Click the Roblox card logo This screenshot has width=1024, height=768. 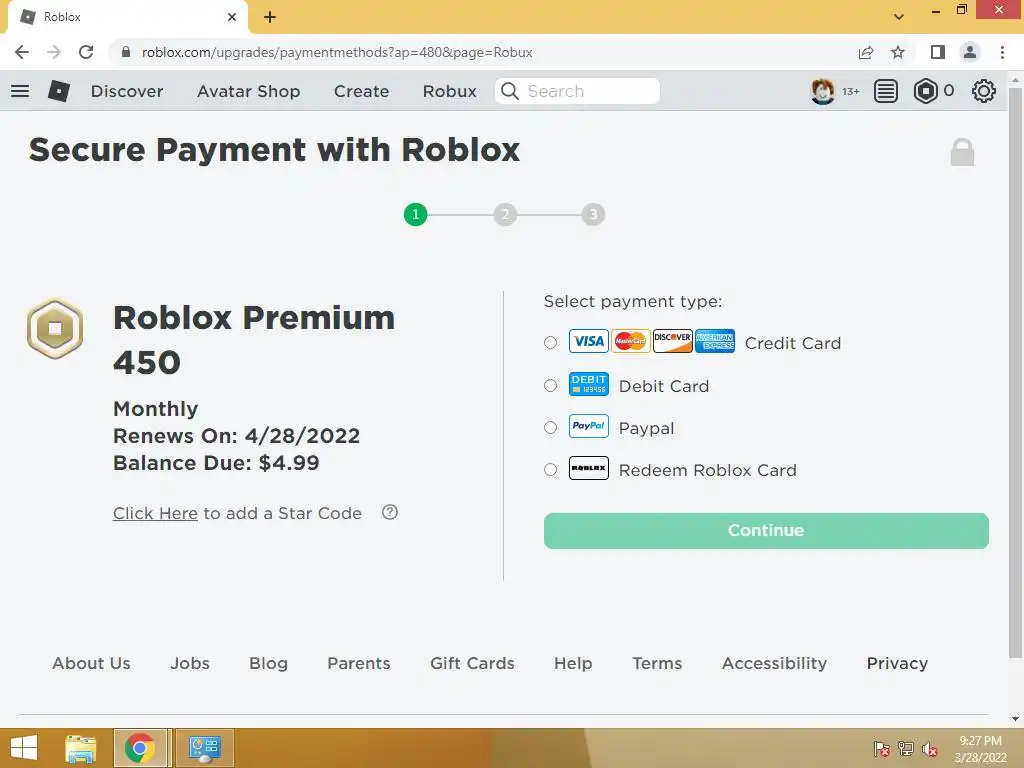[588, 468]
